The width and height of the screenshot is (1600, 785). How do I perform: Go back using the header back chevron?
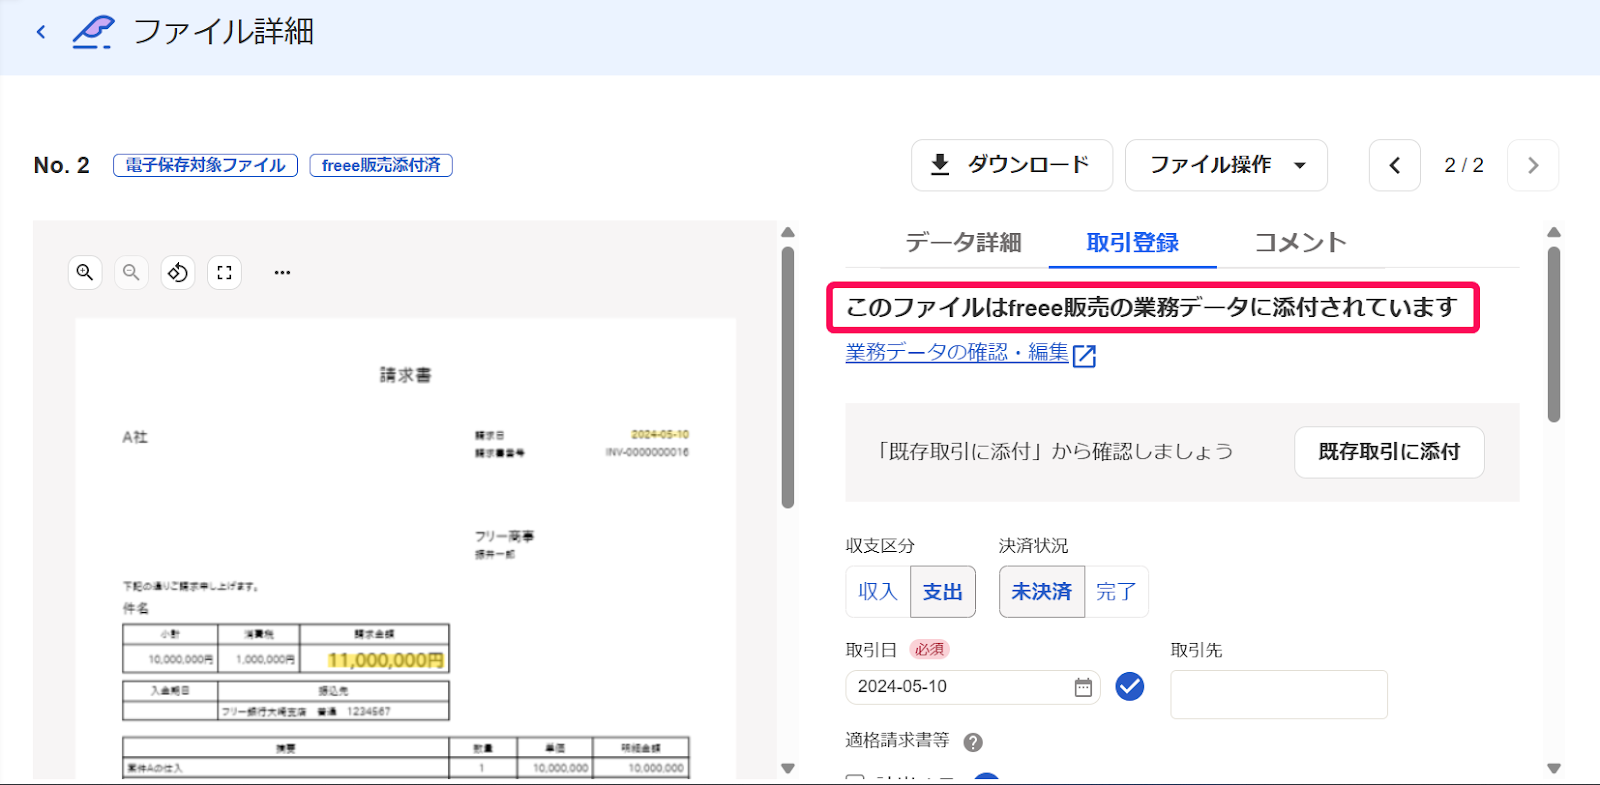click(41, 32)
